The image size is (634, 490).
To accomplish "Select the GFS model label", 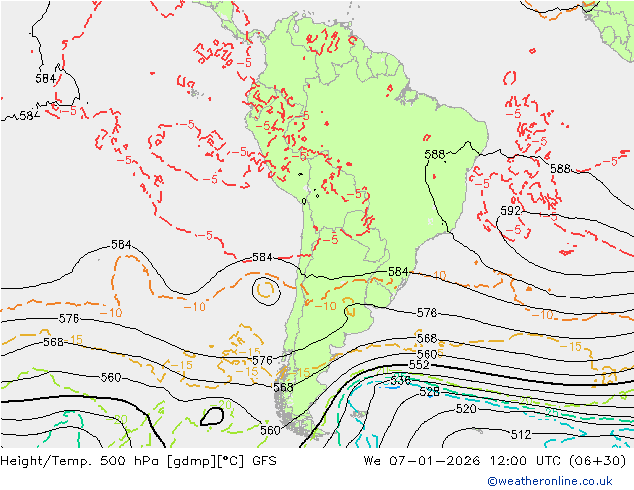I will pyautogui.click(x=263, y=461).
